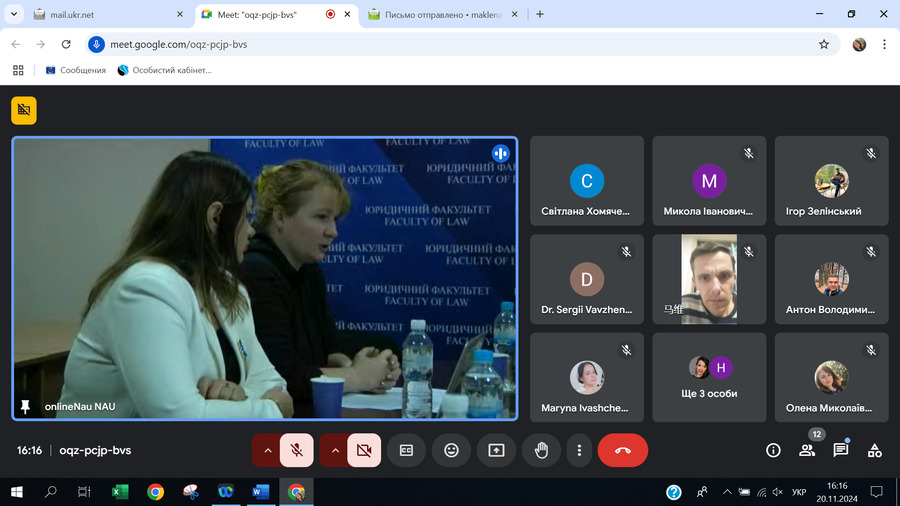This screenshot has width=900, height=506.
Task: Open the three-dot more options menu
Action: 579,451
